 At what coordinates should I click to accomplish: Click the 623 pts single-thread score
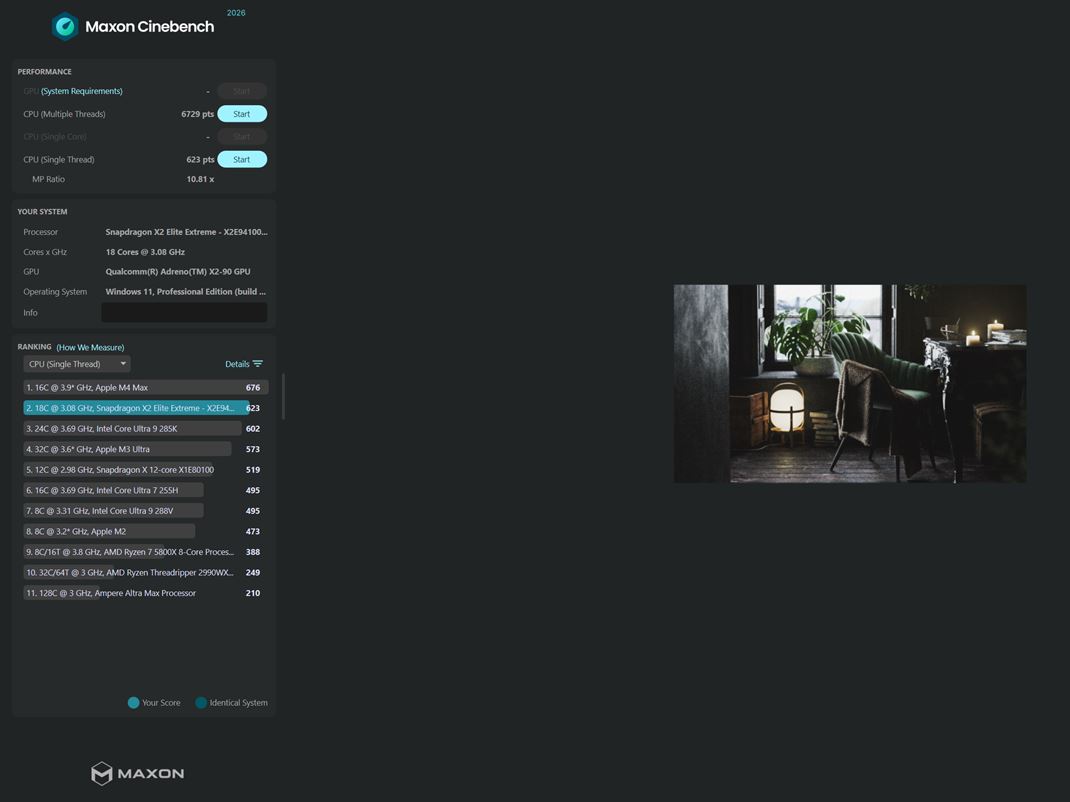200,160
